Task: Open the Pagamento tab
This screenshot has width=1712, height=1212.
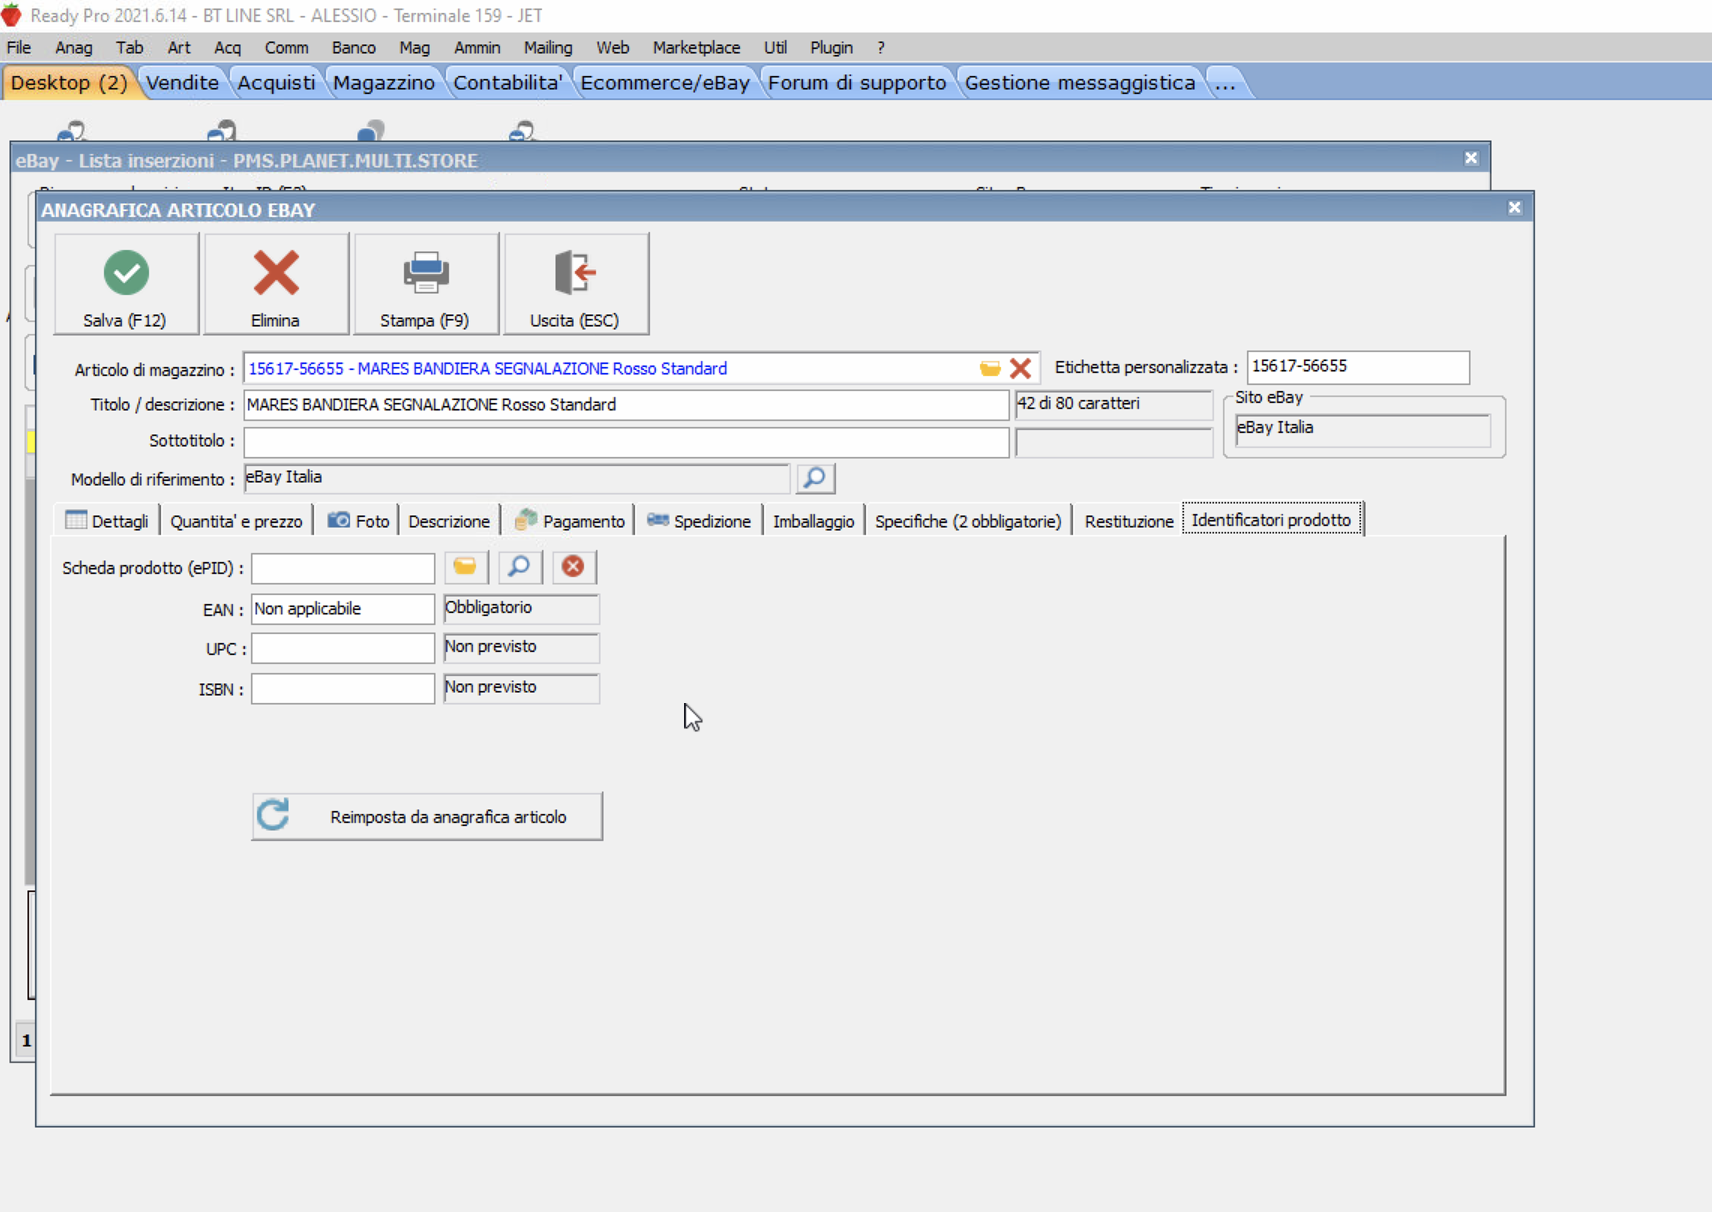Action: (x=569, y=521)
